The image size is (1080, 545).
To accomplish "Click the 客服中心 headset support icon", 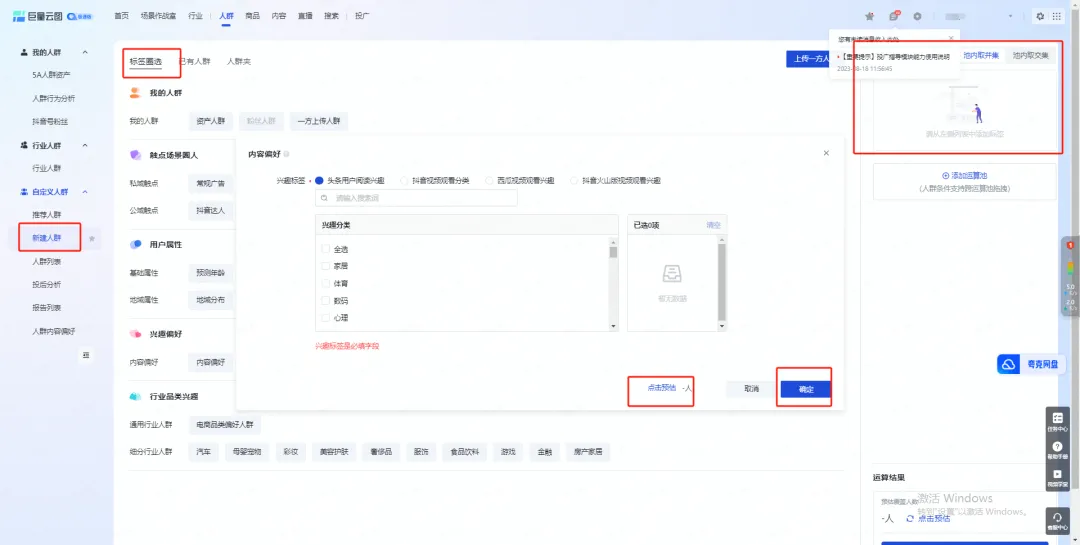I will (1057, 519).
